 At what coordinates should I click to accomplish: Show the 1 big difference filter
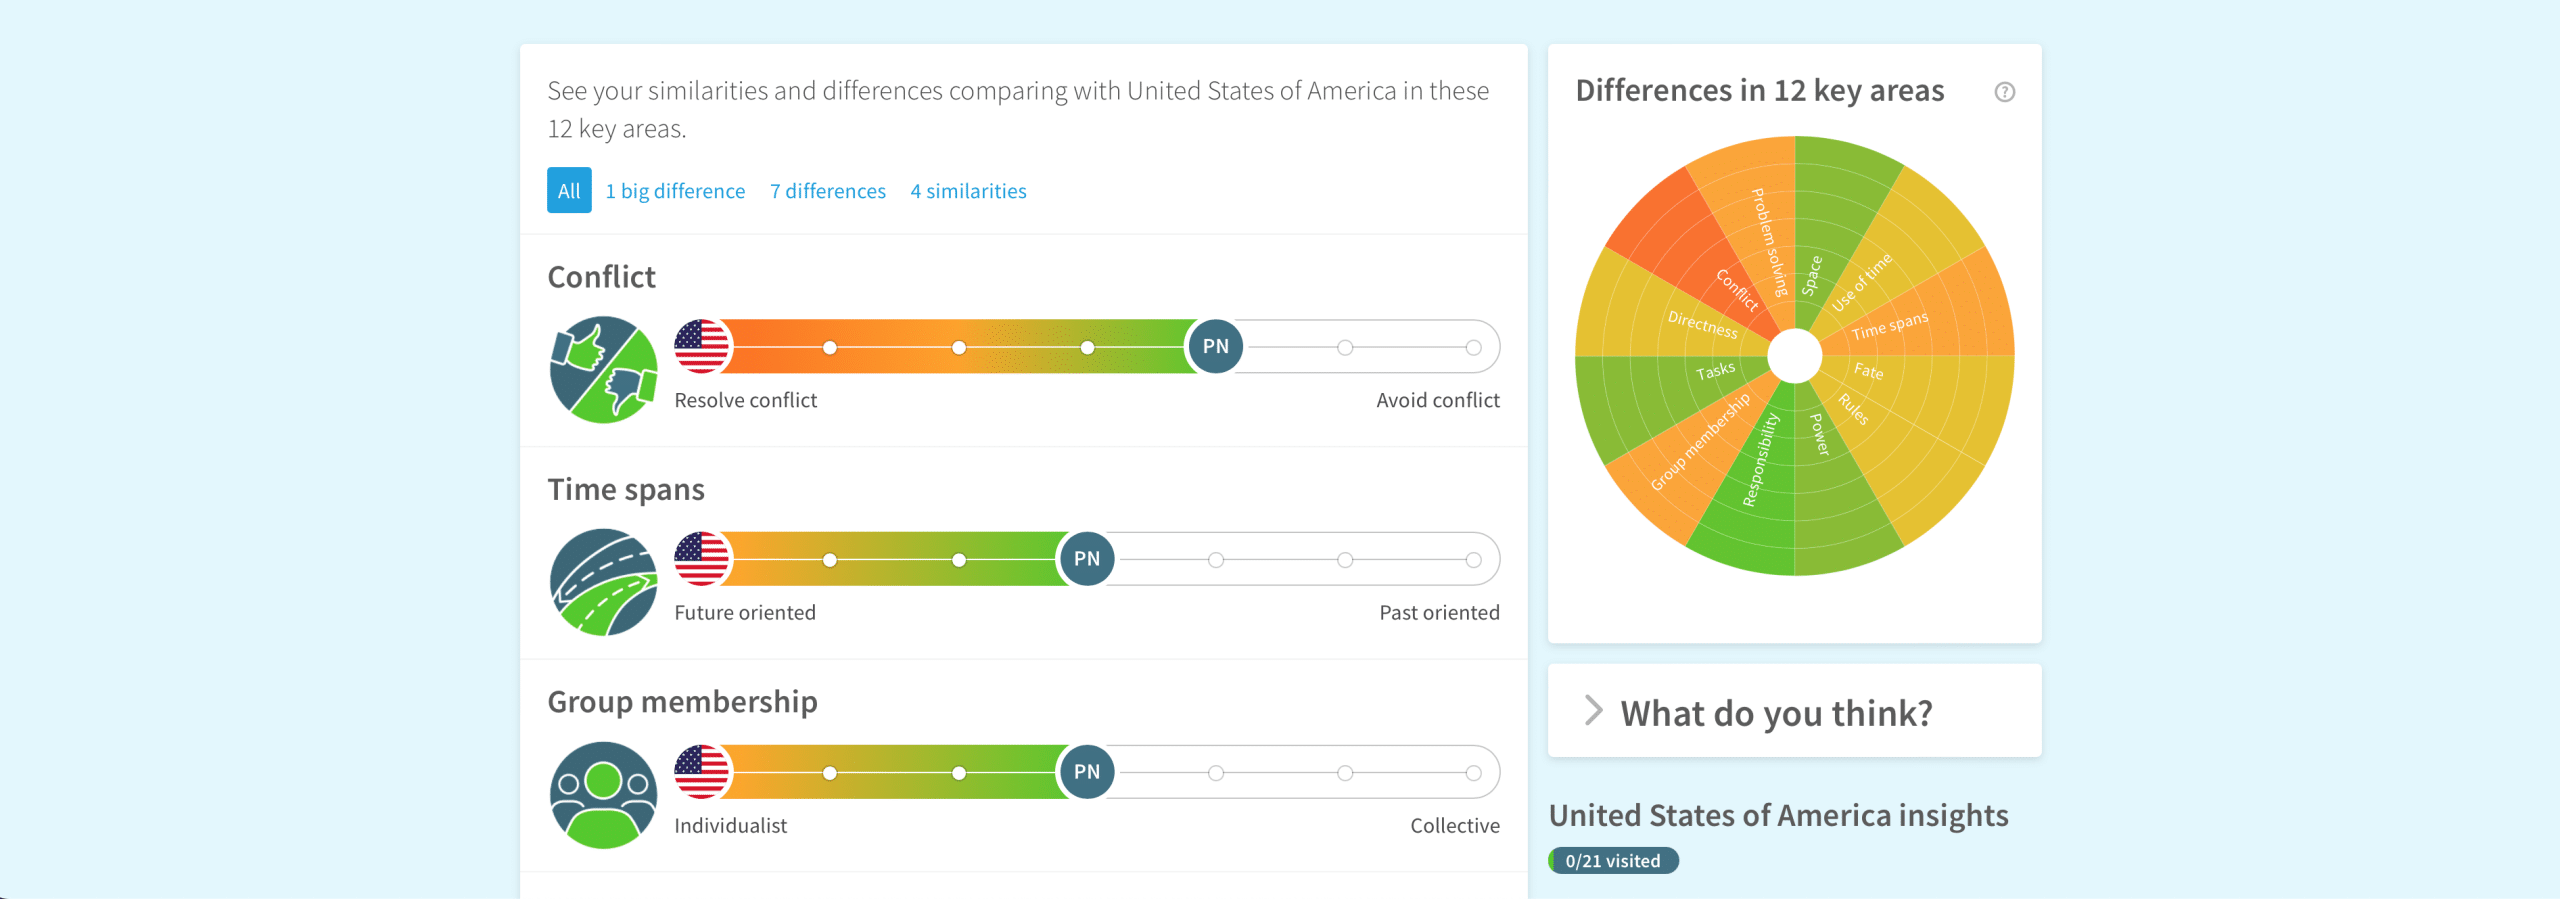click(675, 191)
